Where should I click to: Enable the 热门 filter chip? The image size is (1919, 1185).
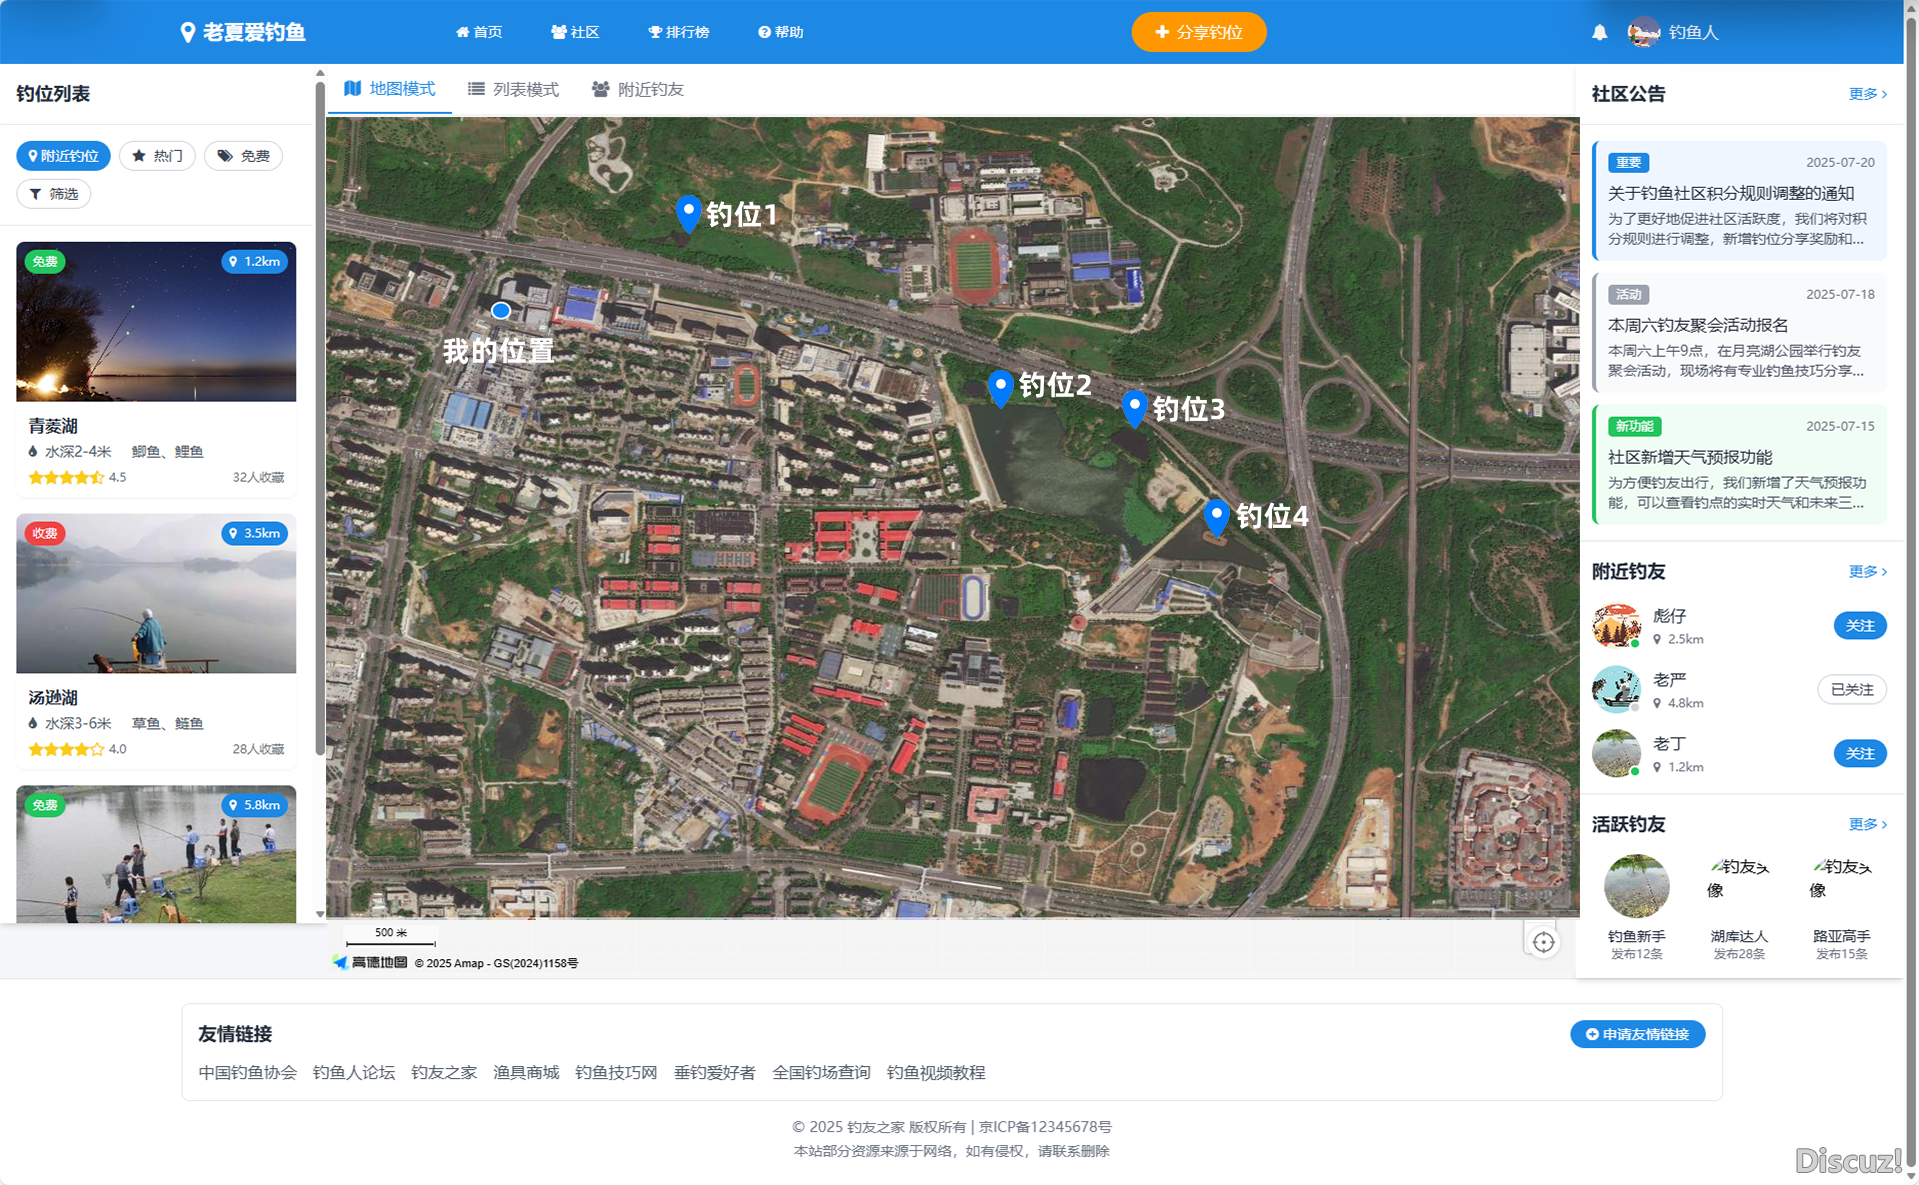coord(157,156)
